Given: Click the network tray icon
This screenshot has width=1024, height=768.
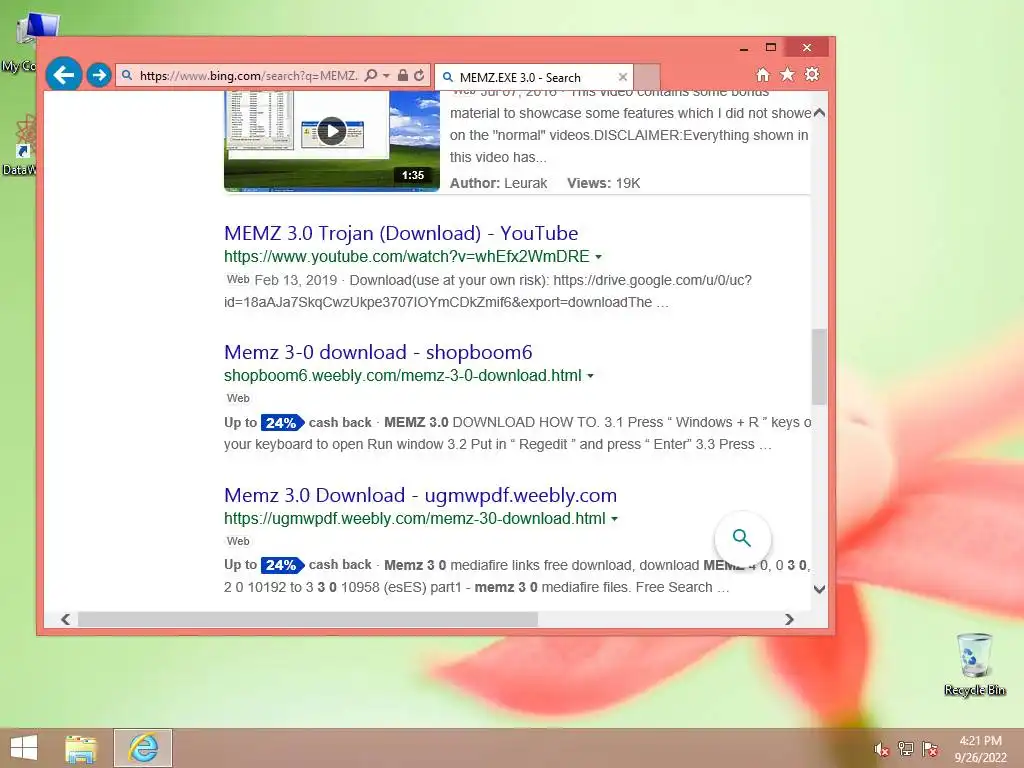Looking at the screenshot, I should click(906, 749).
